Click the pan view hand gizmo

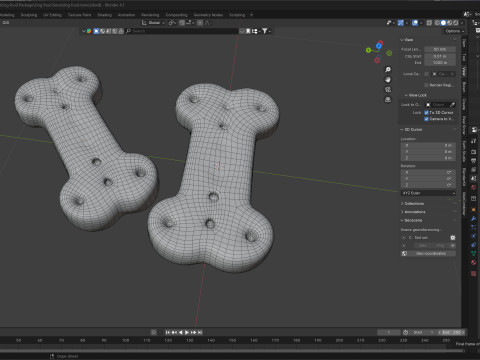(x=388, y=80)
